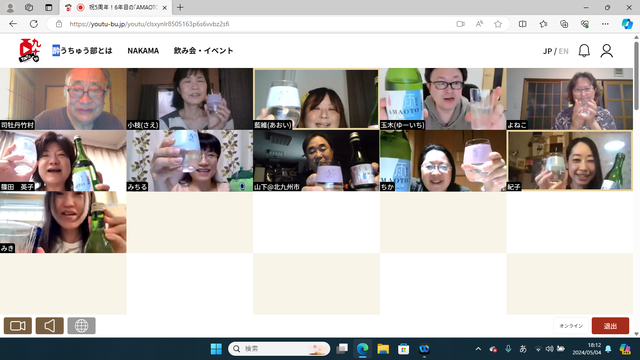Click the browser back arrow
This screenshot has width=640, height=360.
click(13, 24)
